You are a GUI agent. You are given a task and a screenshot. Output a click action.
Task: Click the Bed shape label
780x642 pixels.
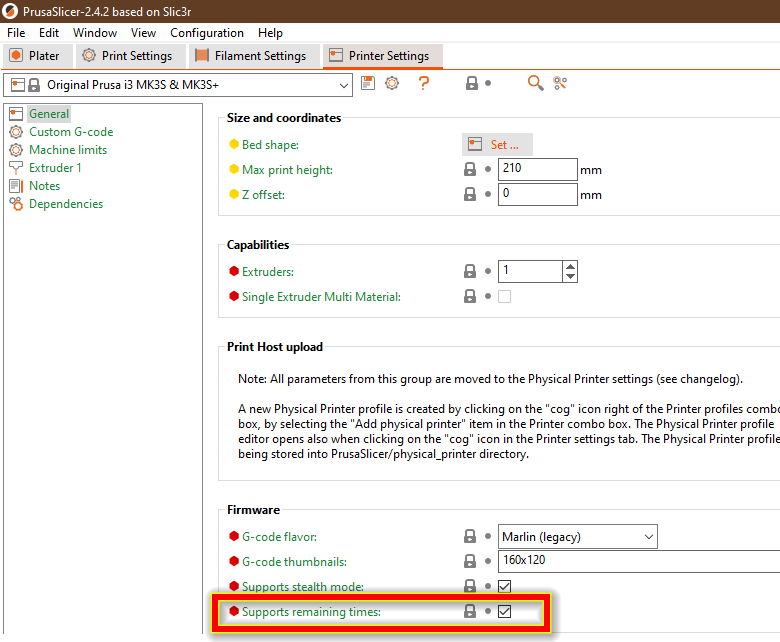pyautogui.click(x=270, y=145)
